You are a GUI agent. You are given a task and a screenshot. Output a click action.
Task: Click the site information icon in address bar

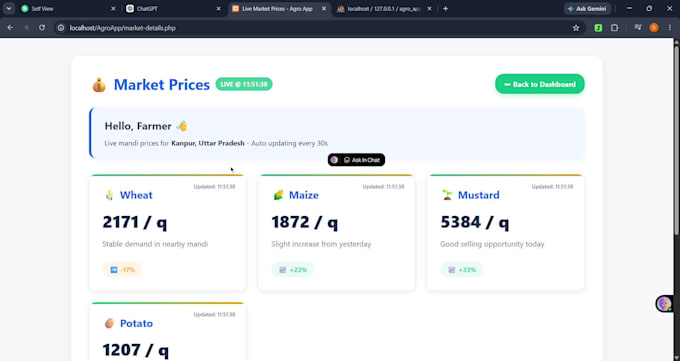coord(61,28)
